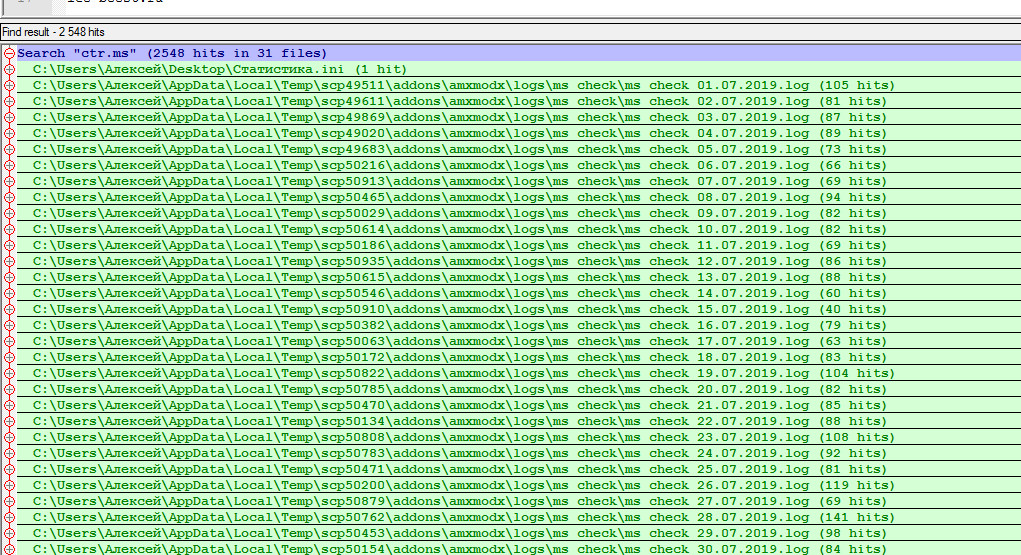Collapse the Search "ctr.ms" results root
This screenshot has width=1021, height=555.
click(x=9, y=53)
